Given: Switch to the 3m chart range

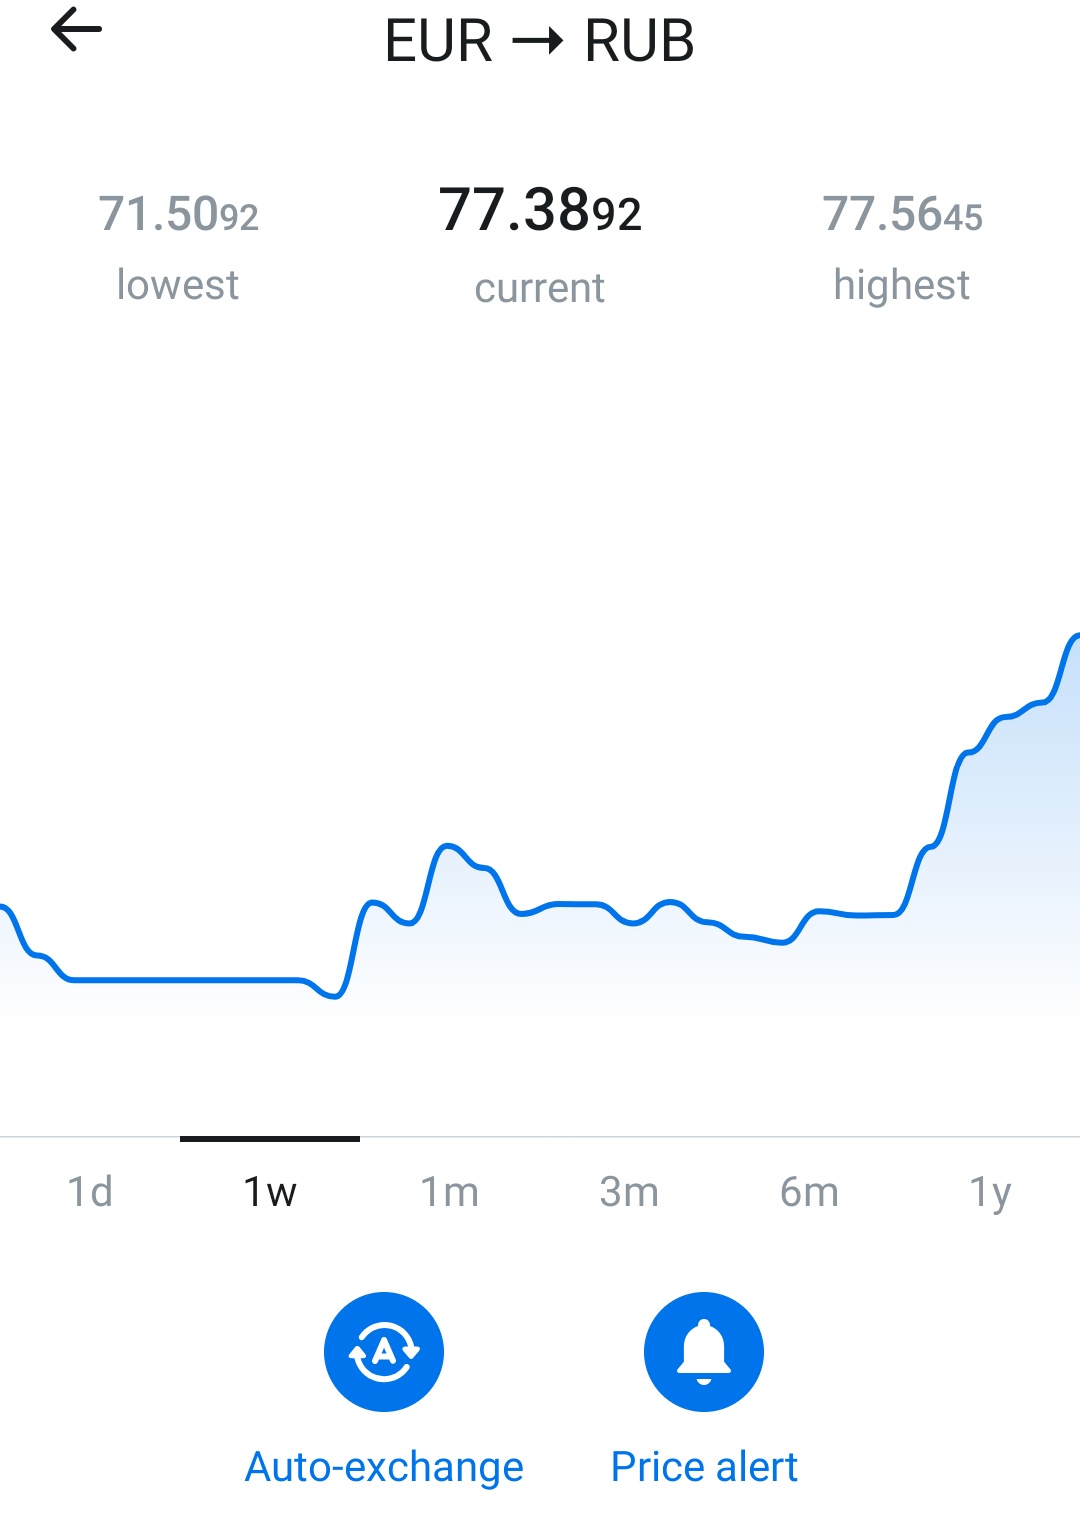Looking at the screenshot, I should 630,1192.
